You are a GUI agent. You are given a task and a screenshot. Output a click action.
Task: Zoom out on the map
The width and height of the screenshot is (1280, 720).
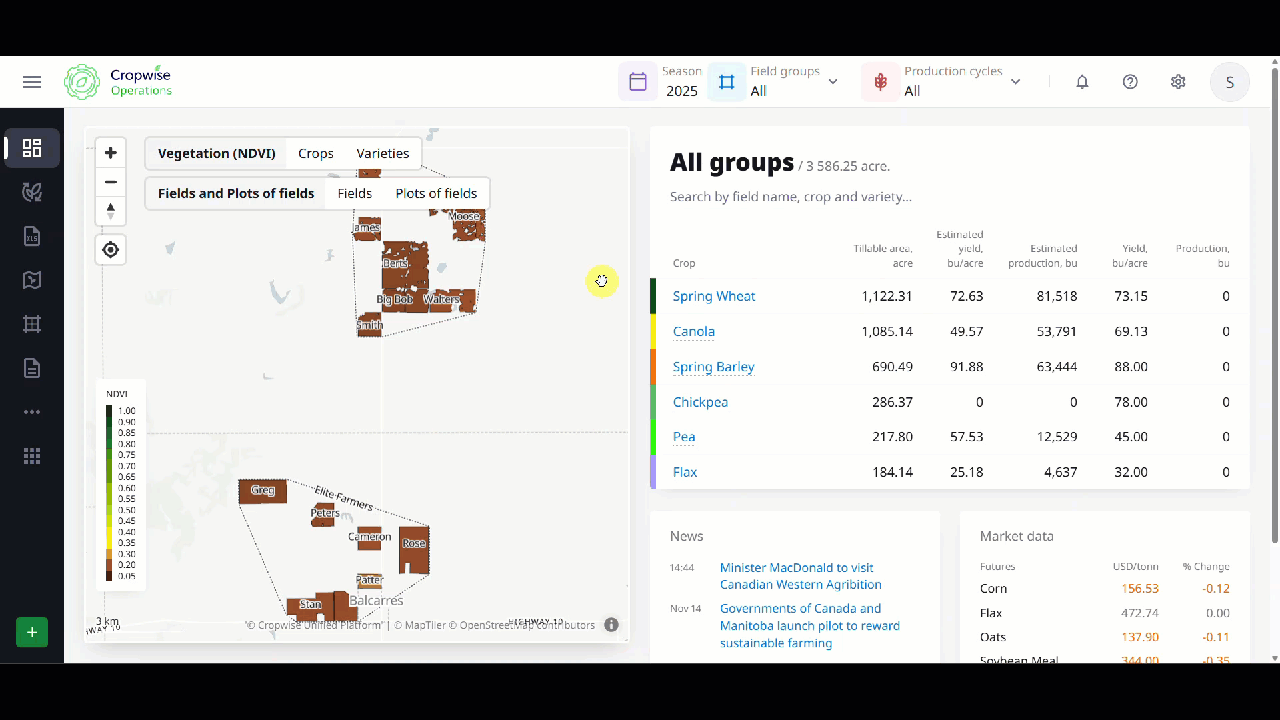(111, 182)
